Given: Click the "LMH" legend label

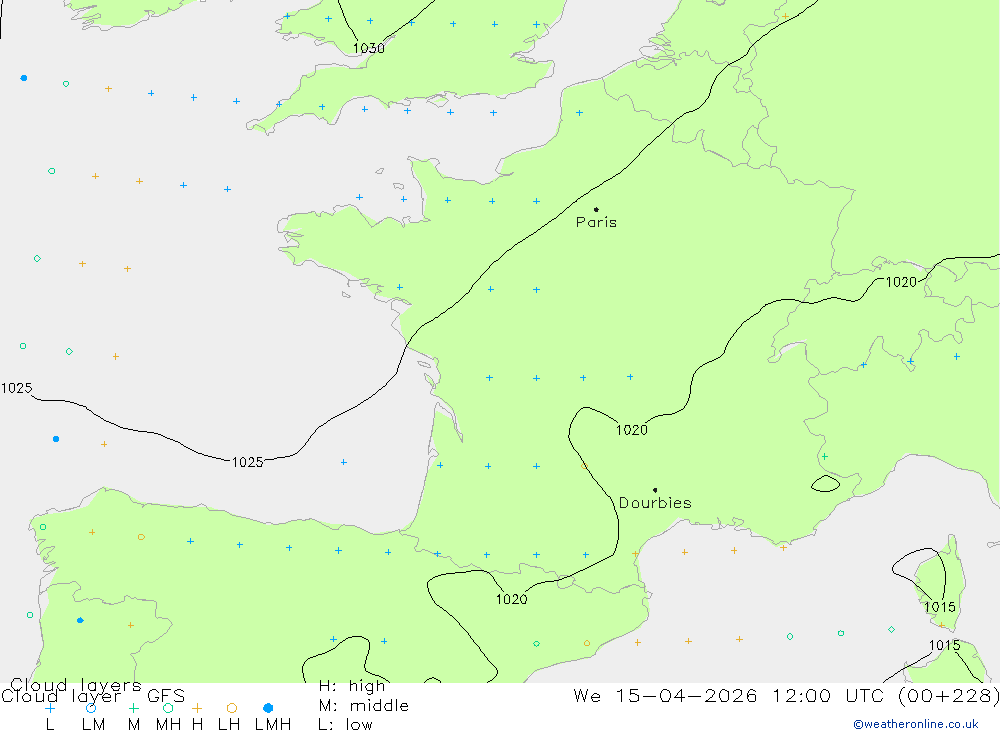Looking at the screenshot, I should [273, 725].
